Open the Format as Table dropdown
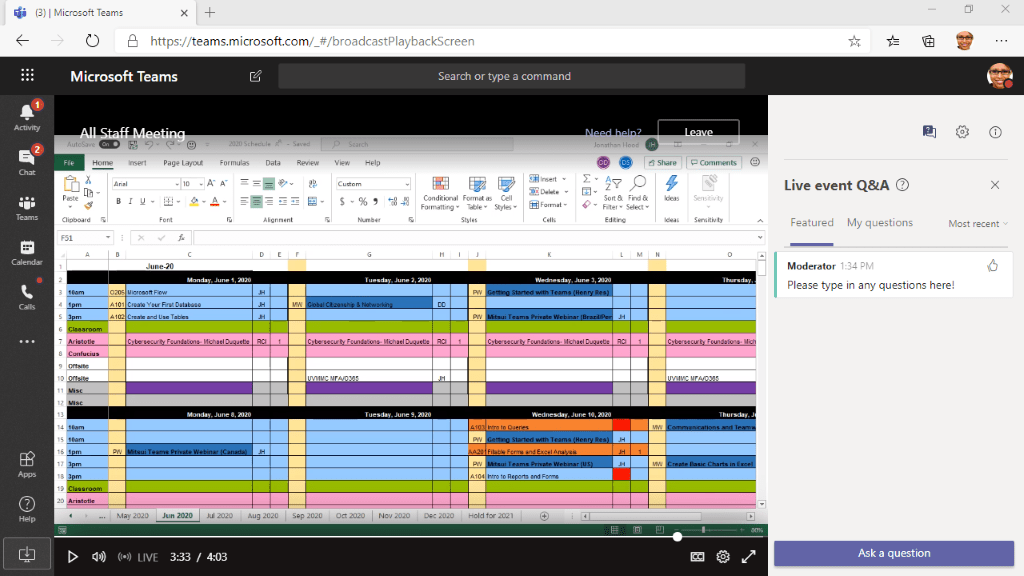1024x576 pixels. click(x=477, y=193)
